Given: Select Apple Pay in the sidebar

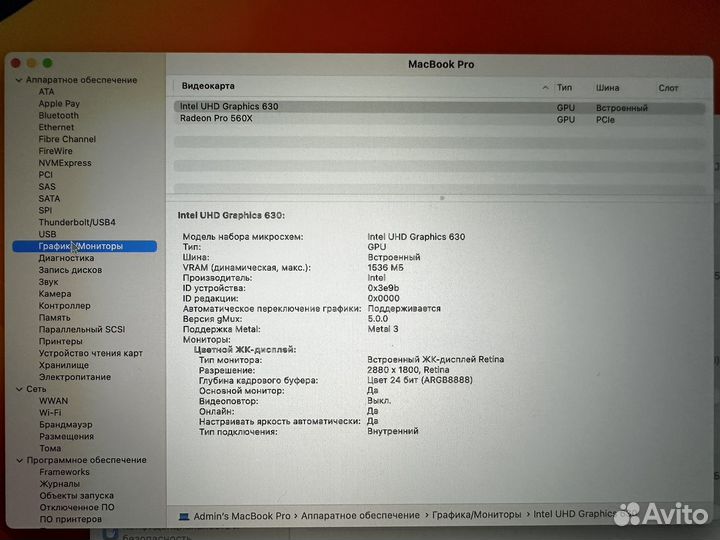Looking at the screenshot, I should [59, 103].
